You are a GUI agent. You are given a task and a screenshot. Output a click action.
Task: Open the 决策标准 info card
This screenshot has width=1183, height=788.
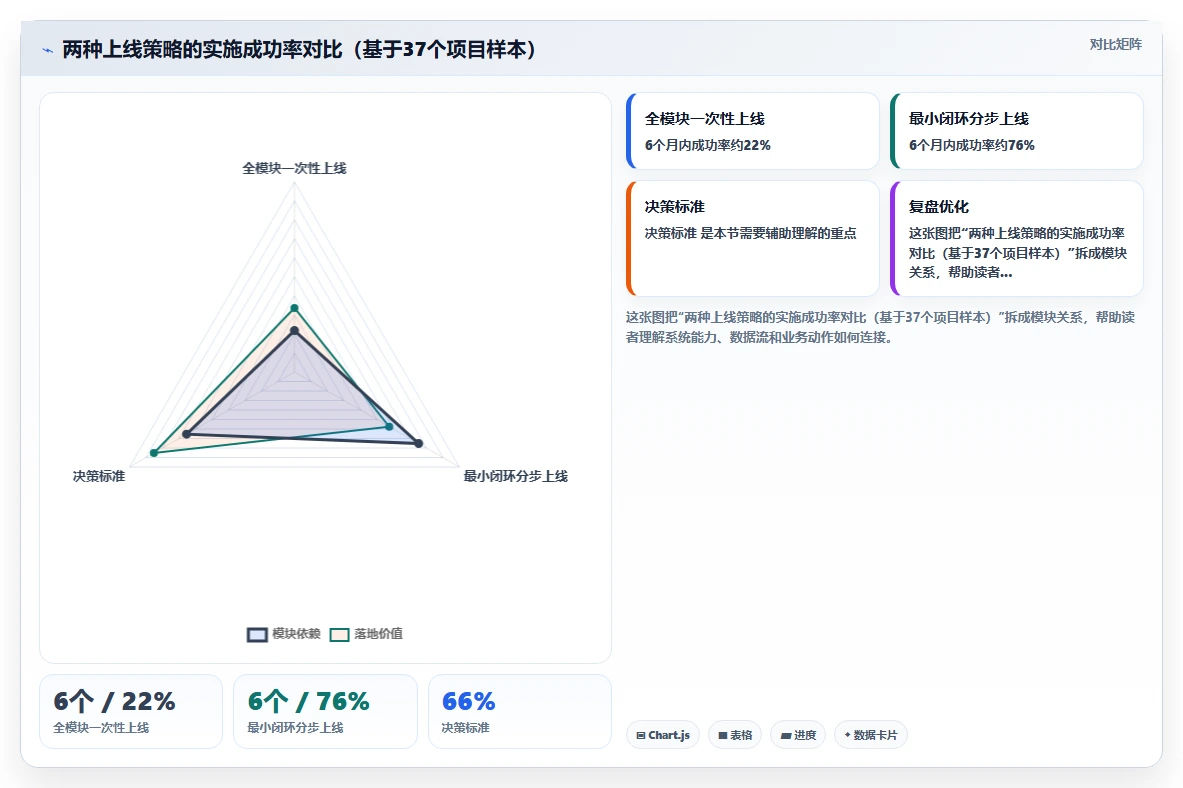click(753, 239)
